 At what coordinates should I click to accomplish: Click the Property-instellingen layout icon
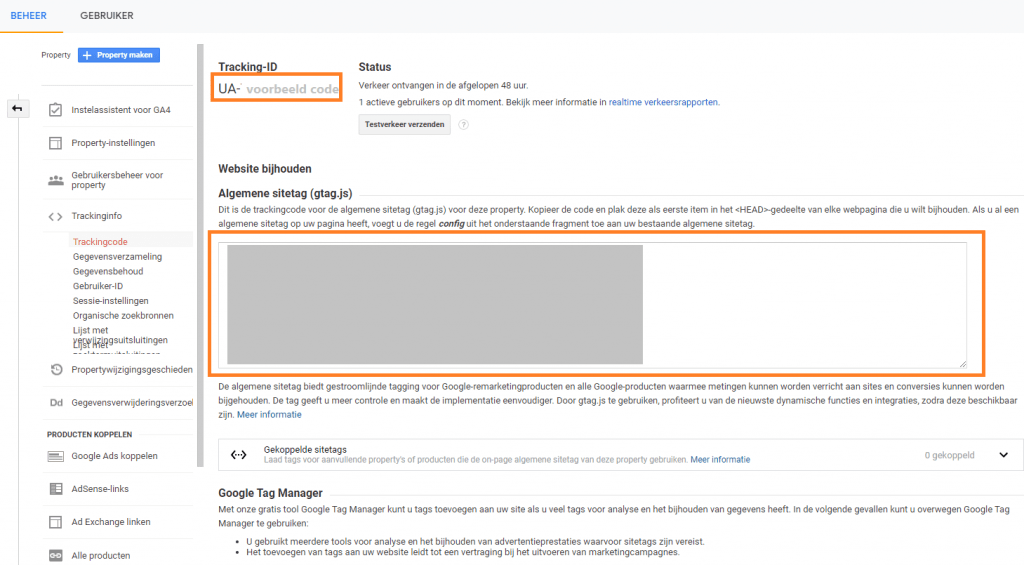pyautogui.click(x=56, y=143)
